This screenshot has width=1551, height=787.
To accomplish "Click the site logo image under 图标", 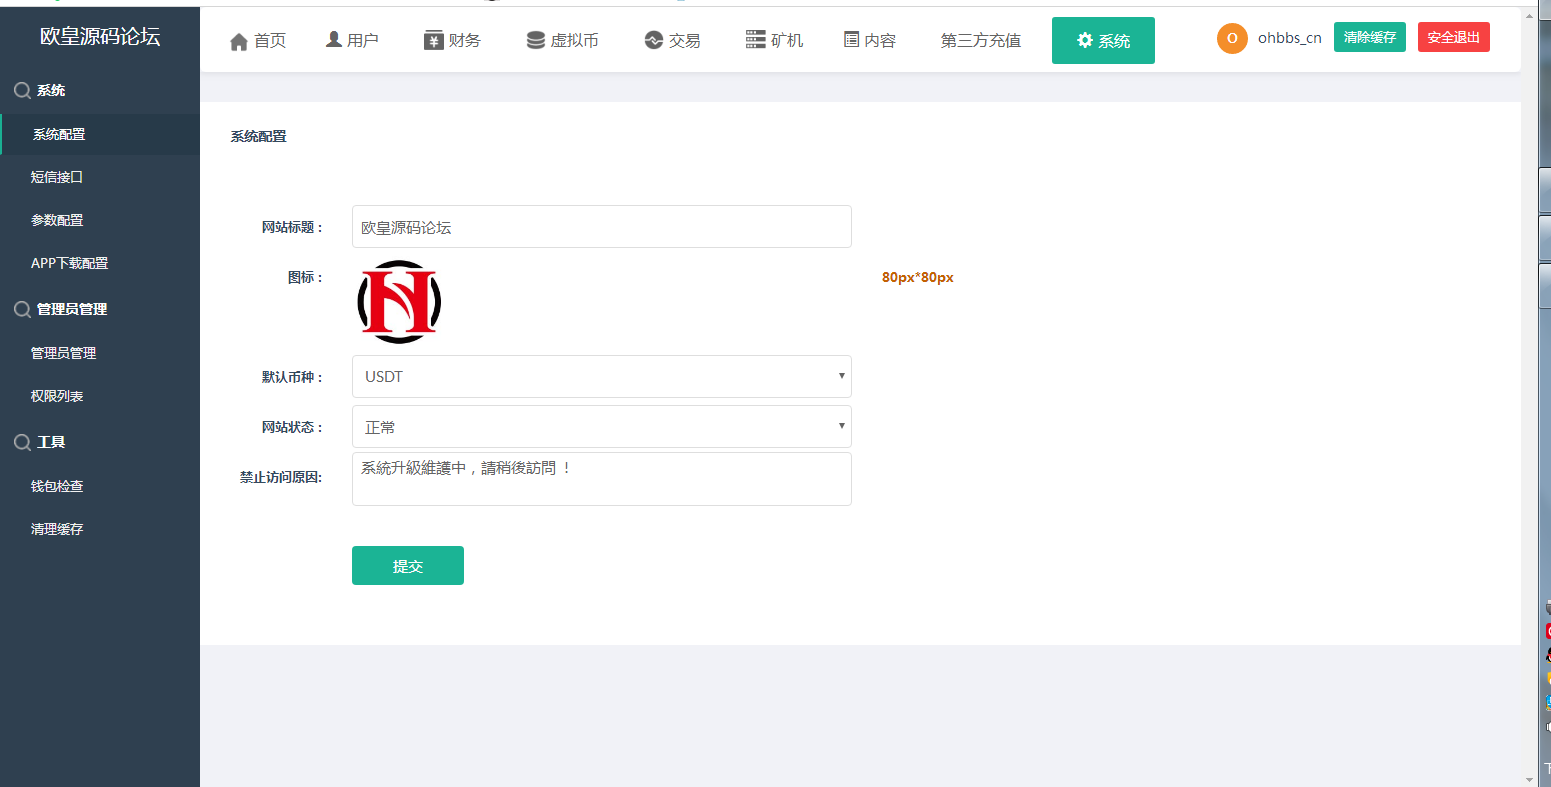I will pos(399,301).
